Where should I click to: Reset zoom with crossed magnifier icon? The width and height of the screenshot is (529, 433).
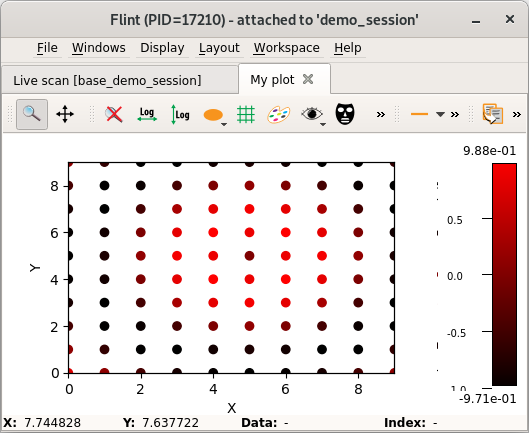(114, 114)
